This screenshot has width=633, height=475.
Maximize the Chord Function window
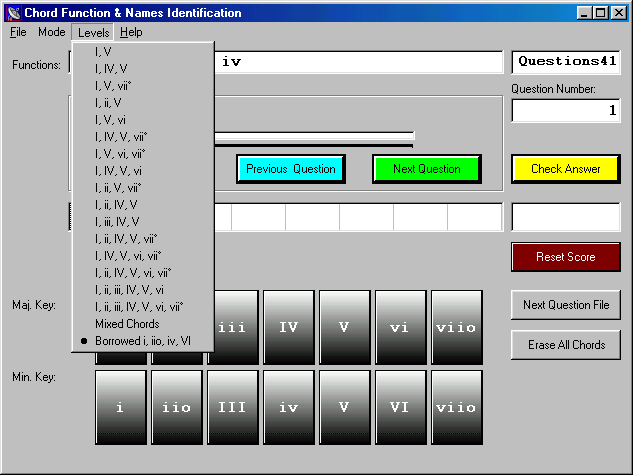tap(600, 13)
